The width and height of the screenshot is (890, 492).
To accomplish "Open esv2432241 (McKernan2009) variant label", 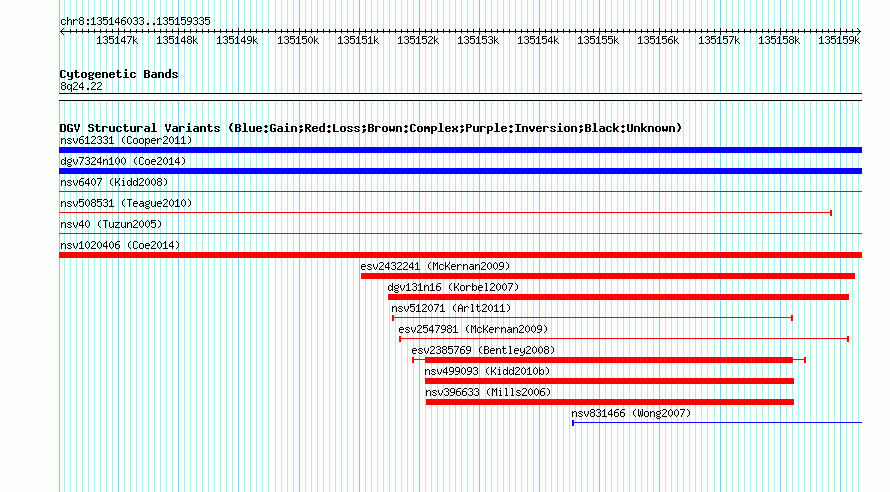I will 435,266.
